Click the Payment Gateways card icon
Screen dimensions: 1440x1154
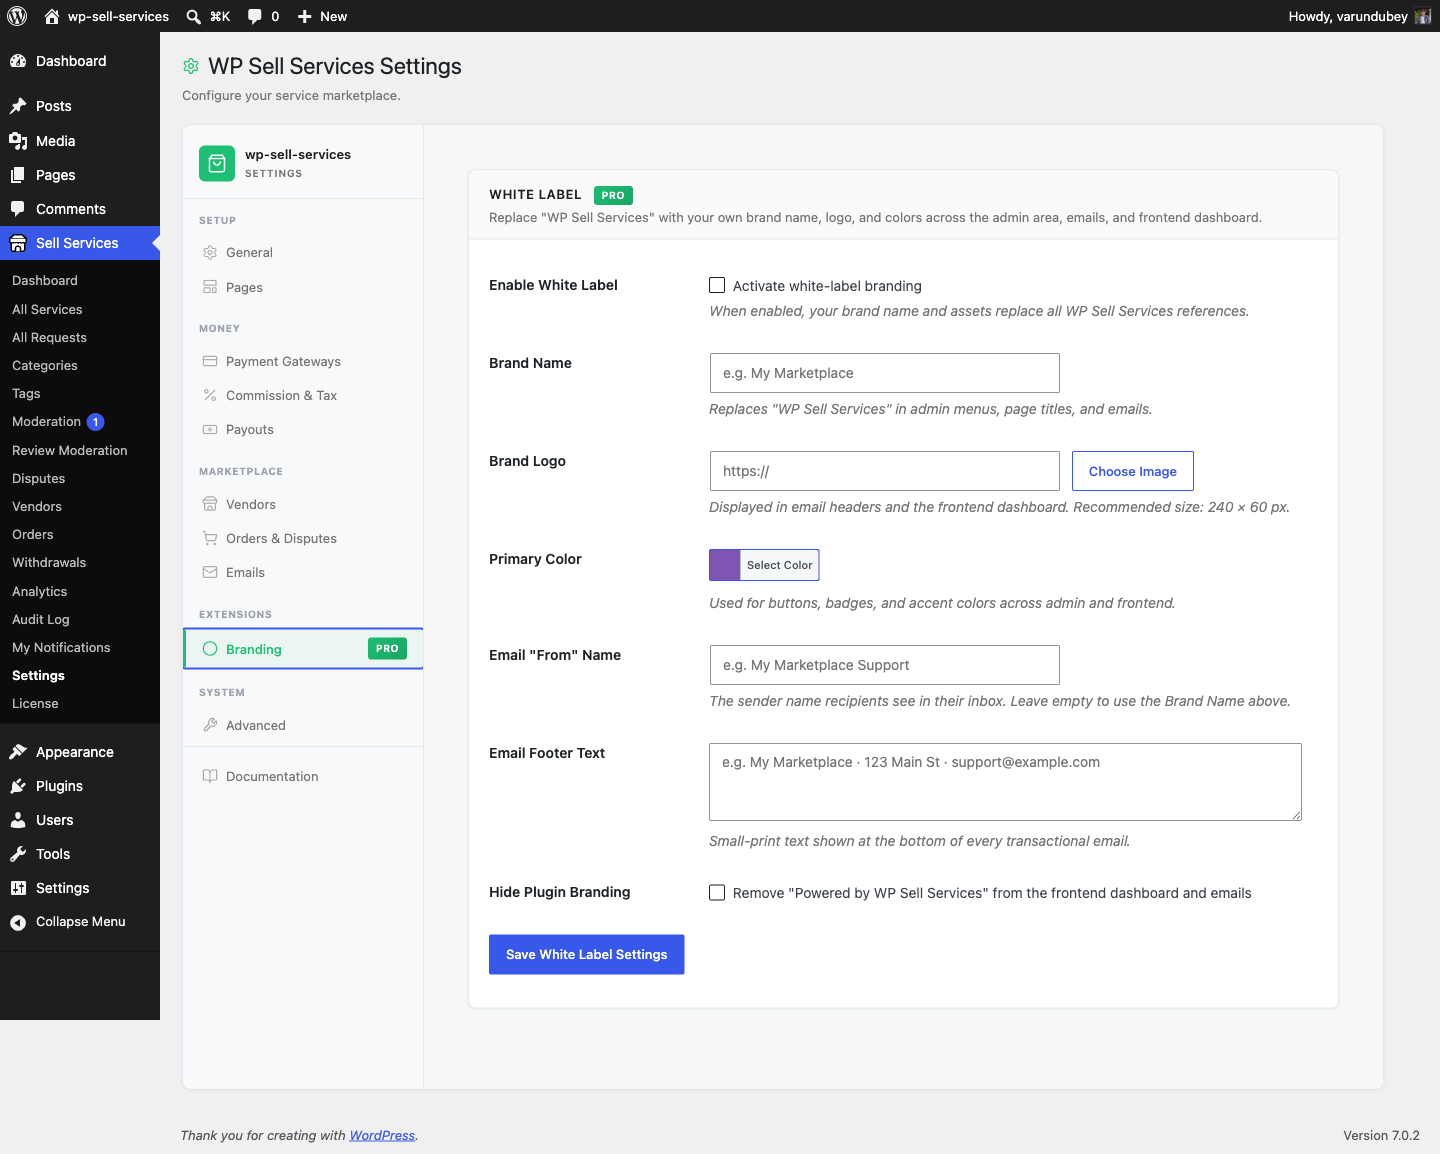point(210,361)
